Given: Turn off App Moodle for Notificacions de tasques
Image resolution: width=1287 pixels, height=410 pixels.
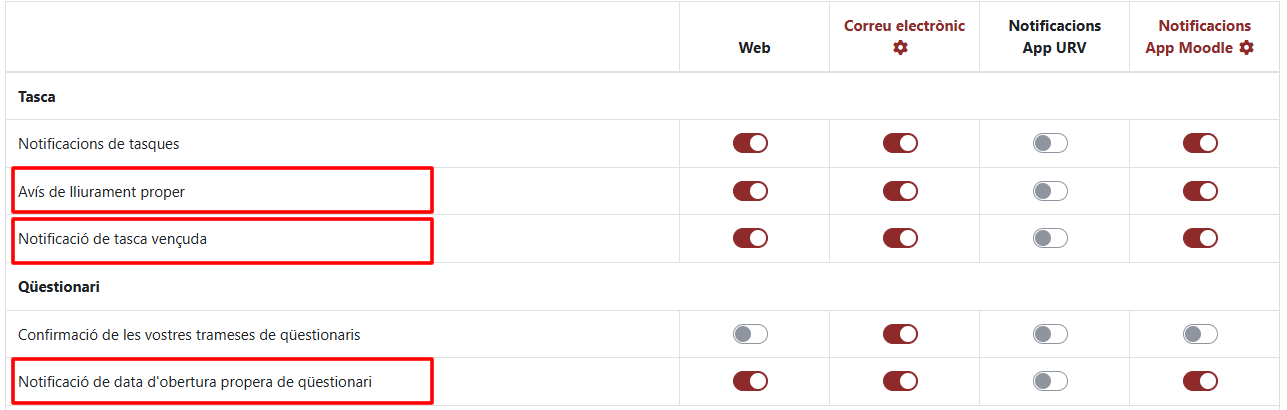Looking at the screenshot, I should (1200, 143).
